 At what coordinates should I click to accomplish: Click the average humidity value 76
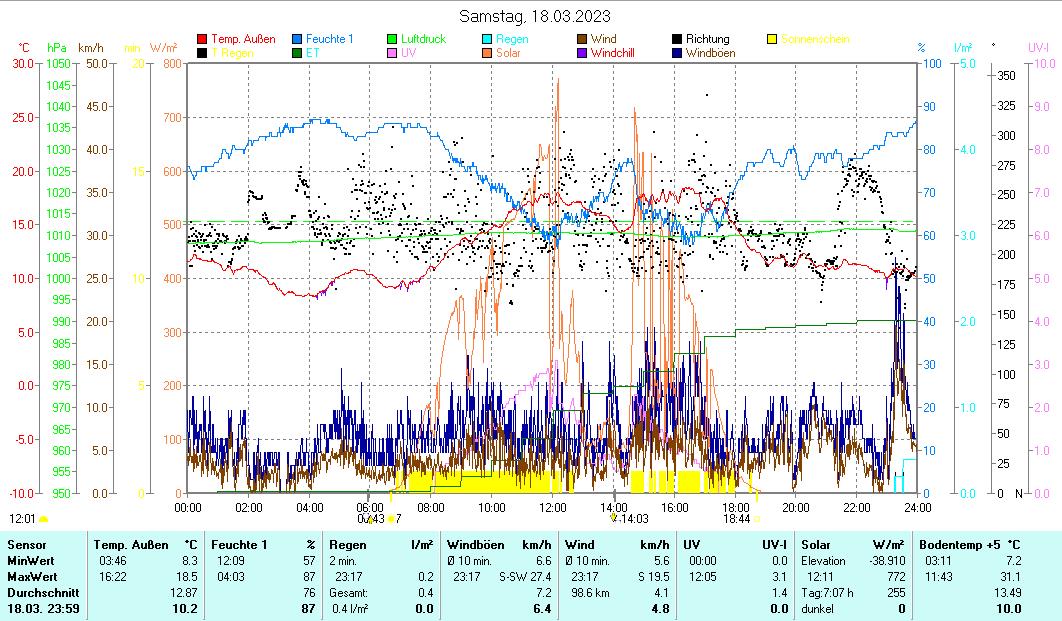click(309, 593)
